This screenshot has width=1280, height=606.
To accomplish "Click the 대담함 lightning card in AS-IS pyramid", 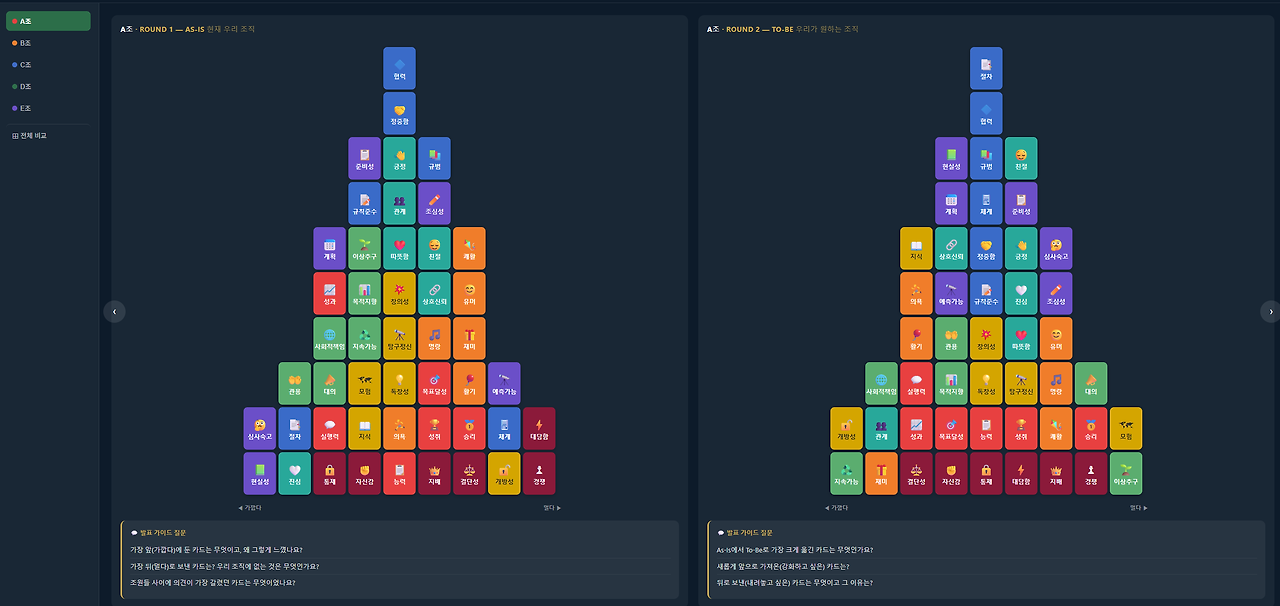I will (x=539, y=428).
